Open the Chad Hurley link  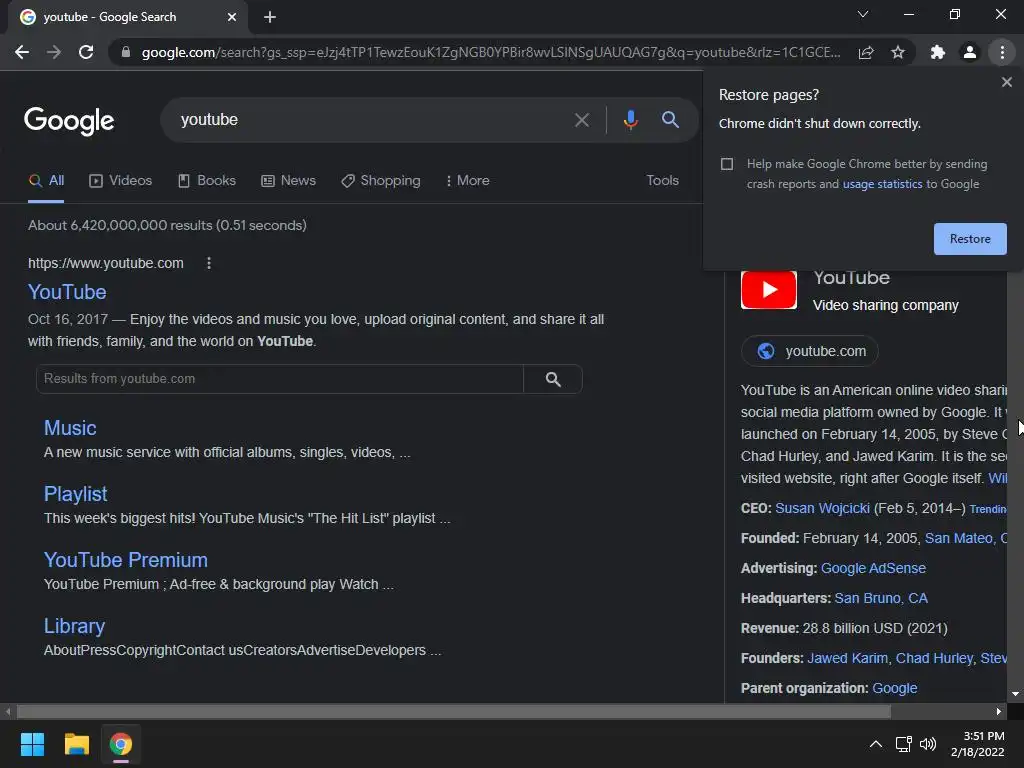[934, 658]
